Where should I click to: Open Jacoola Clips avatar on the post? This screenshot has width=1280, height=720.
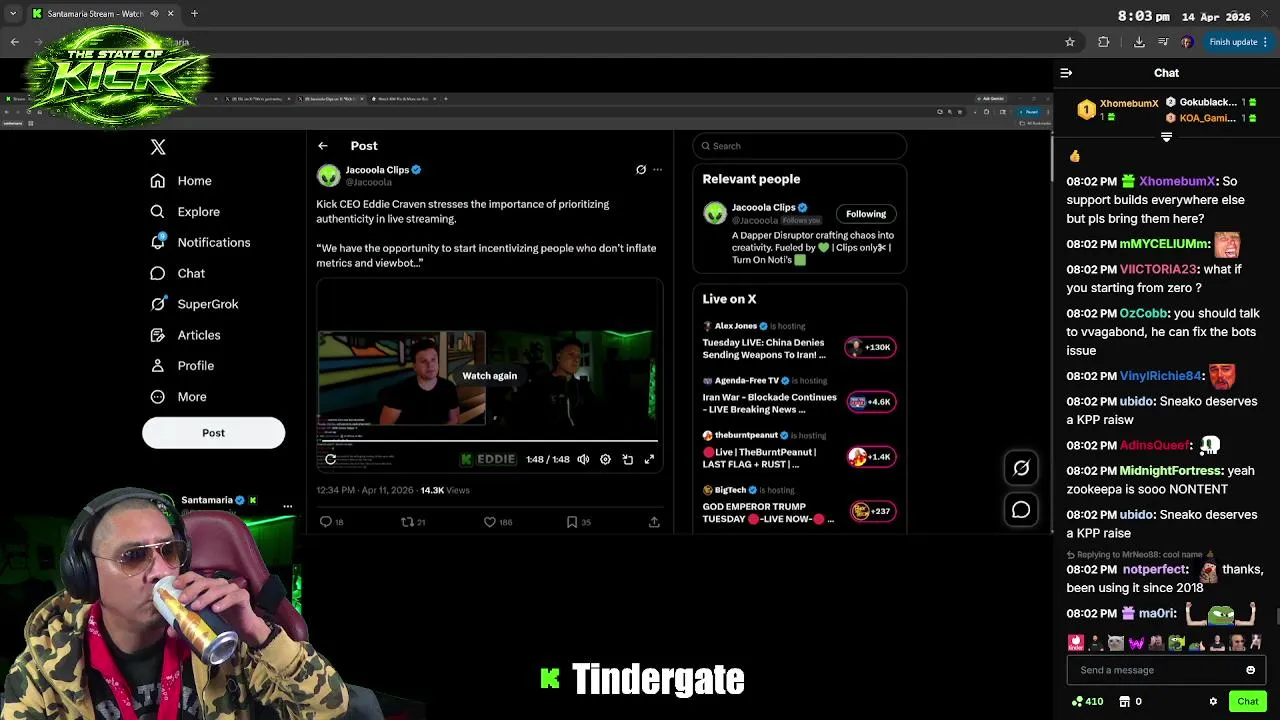coord(328,176)
